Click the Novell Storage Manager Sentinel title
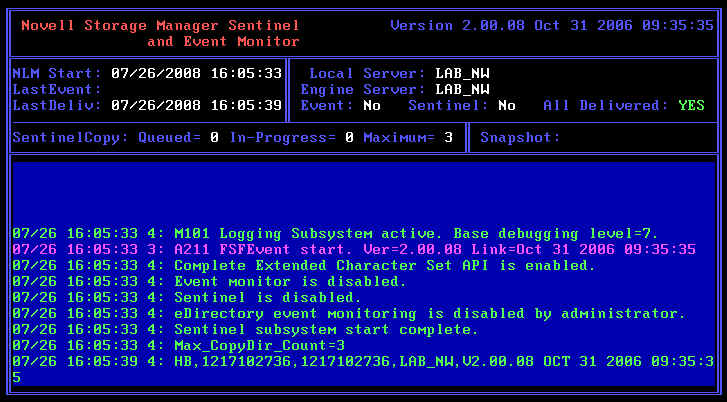The image size is (727, 402). coord(160,26)
